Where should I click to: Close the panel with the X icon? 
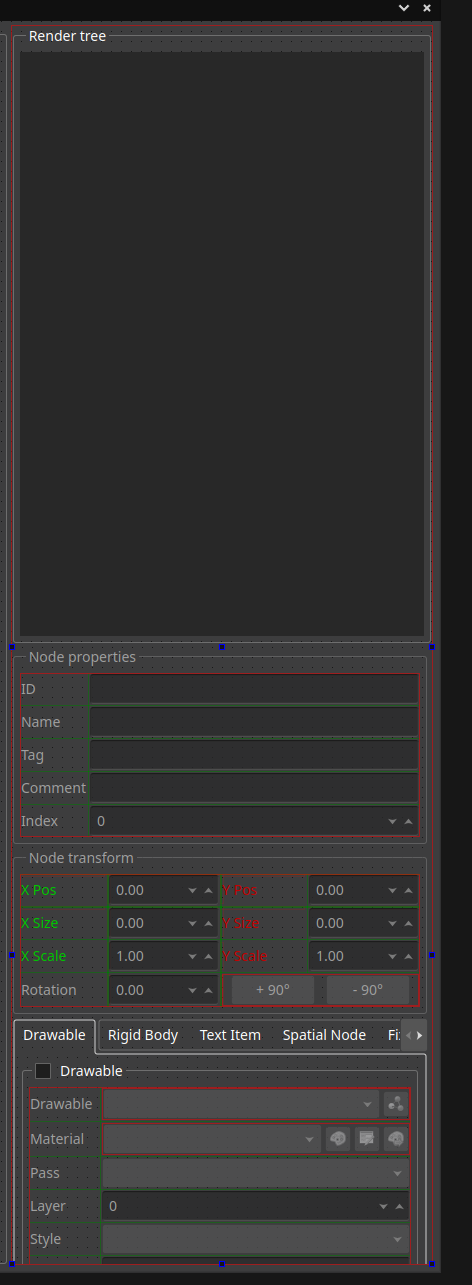coord(427,8)
